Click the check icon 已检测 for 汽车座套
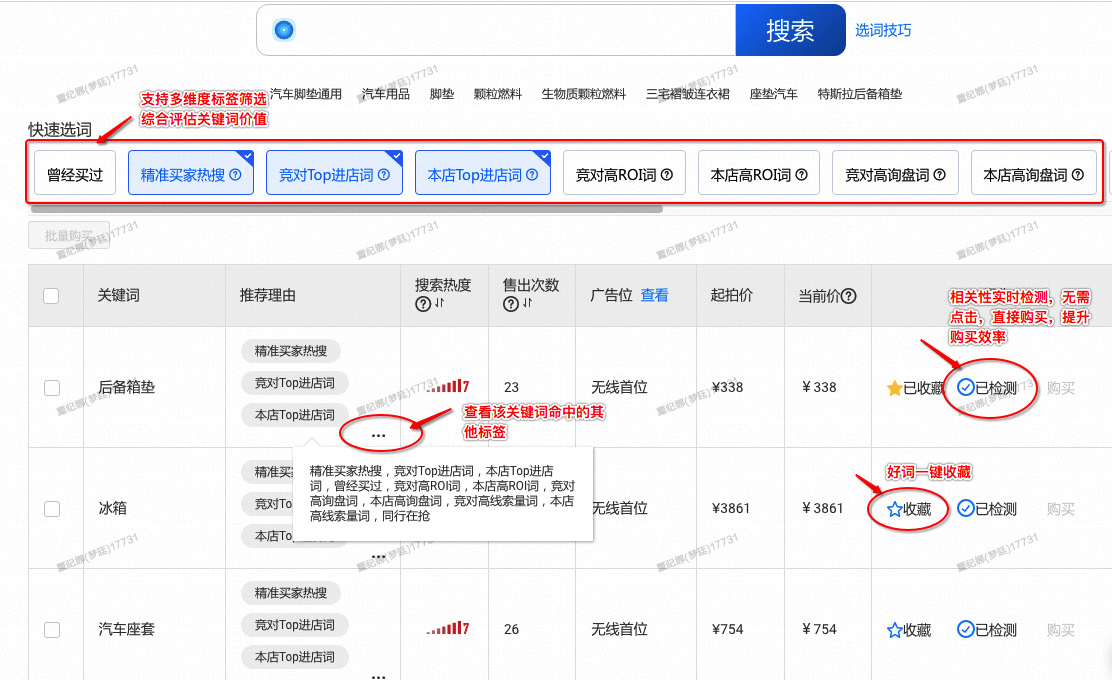 point(965,630)
